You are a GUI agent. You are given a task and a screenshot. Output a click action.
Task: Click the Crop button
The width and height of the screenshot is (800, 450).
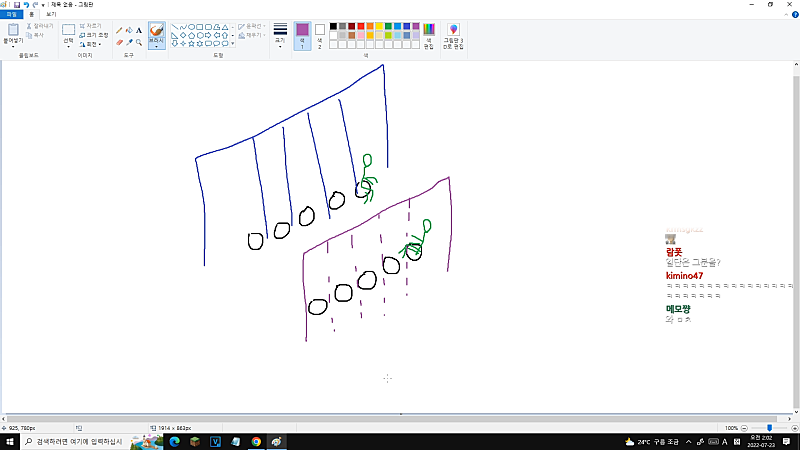click(x=90, y=26)
